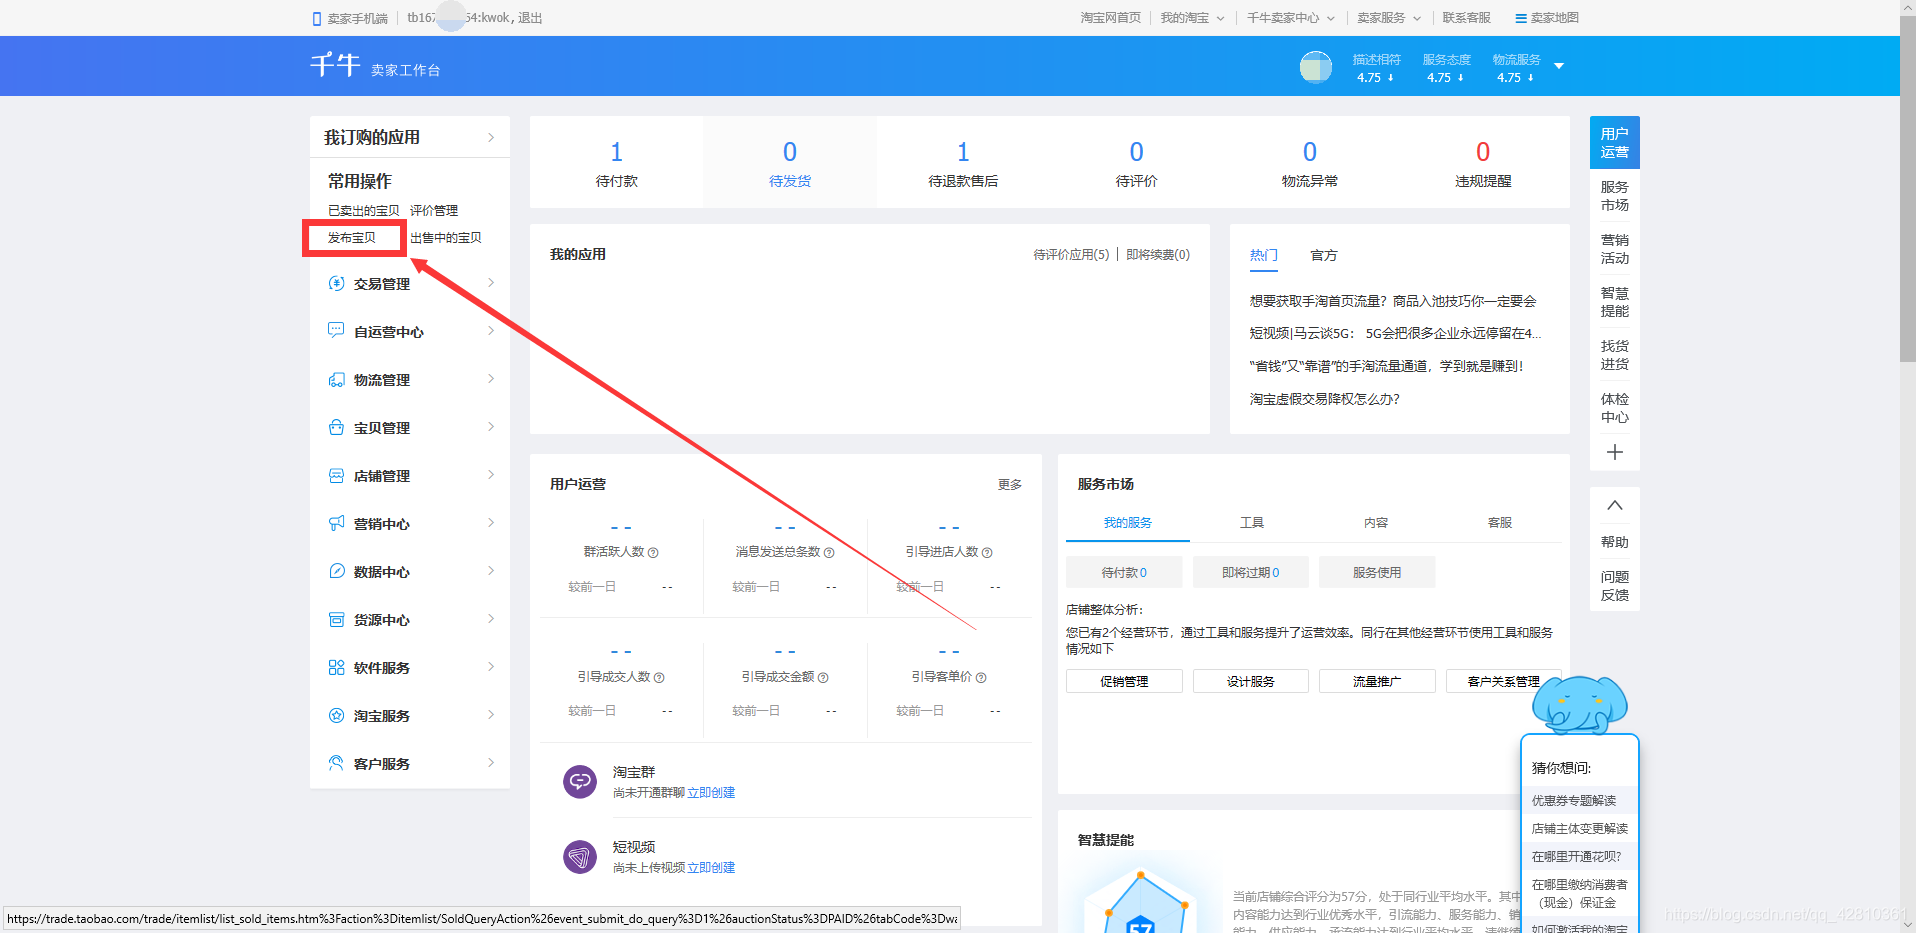The image size is (1916, 933).
Task: Click help icon beside 引导客单价
Action: click(x=981, y=678)
